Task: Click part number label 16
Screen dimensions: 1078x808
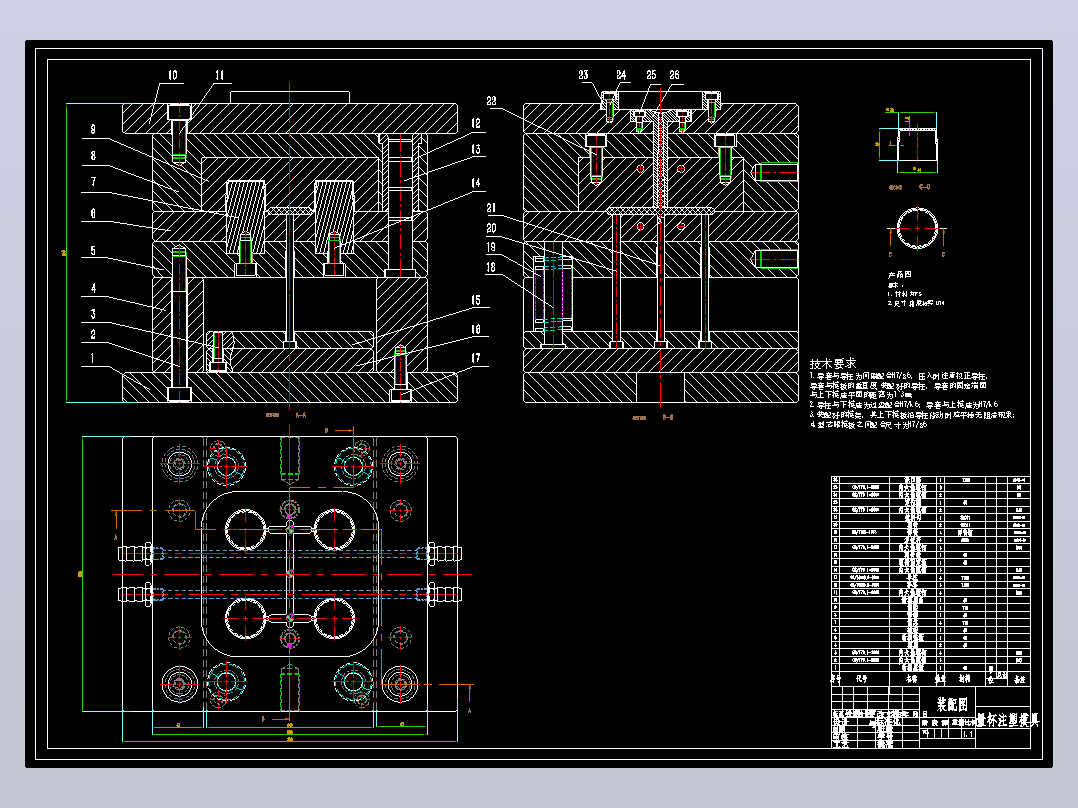Action: 476,329
